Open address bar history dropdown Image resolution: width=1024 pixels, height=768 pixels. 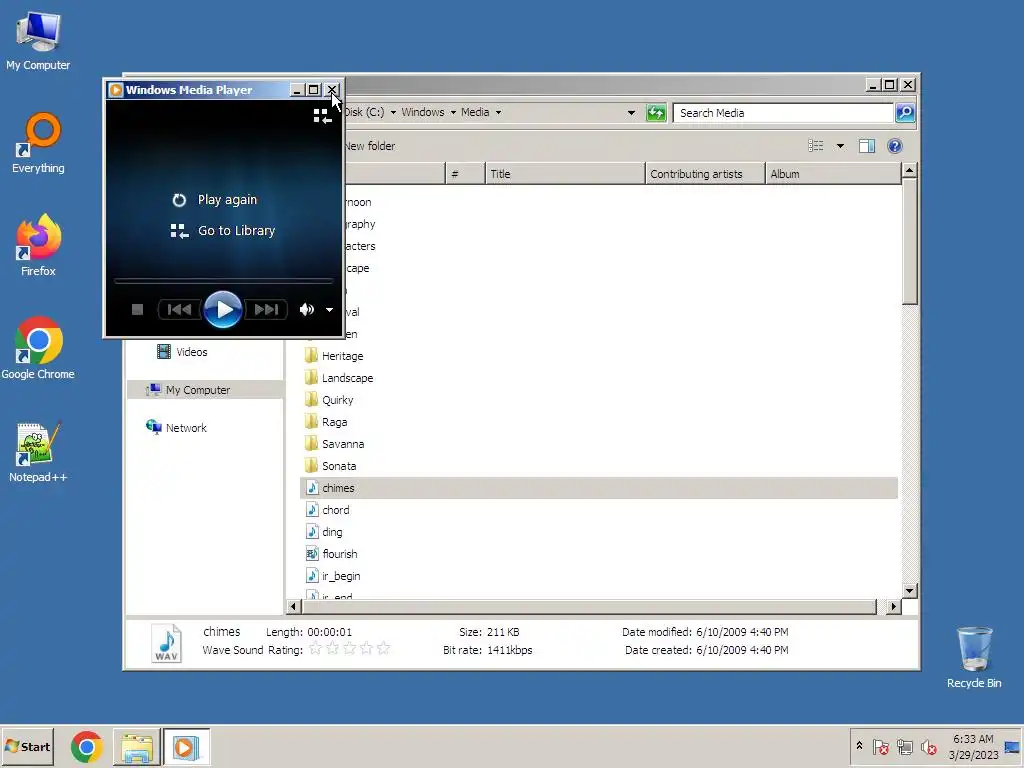pos(631,113)
